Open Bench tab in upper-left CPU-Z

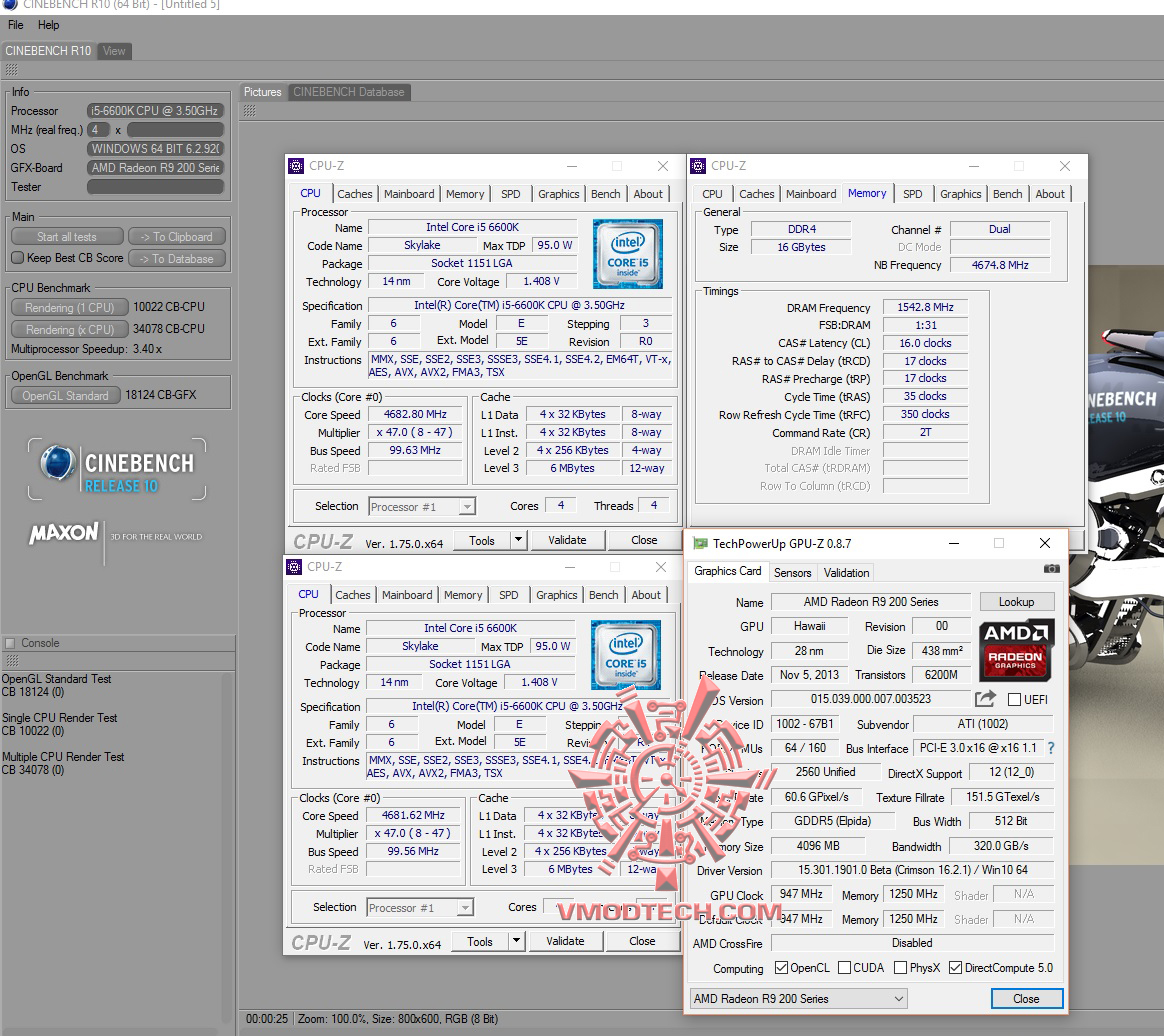(x=606, y=194)
